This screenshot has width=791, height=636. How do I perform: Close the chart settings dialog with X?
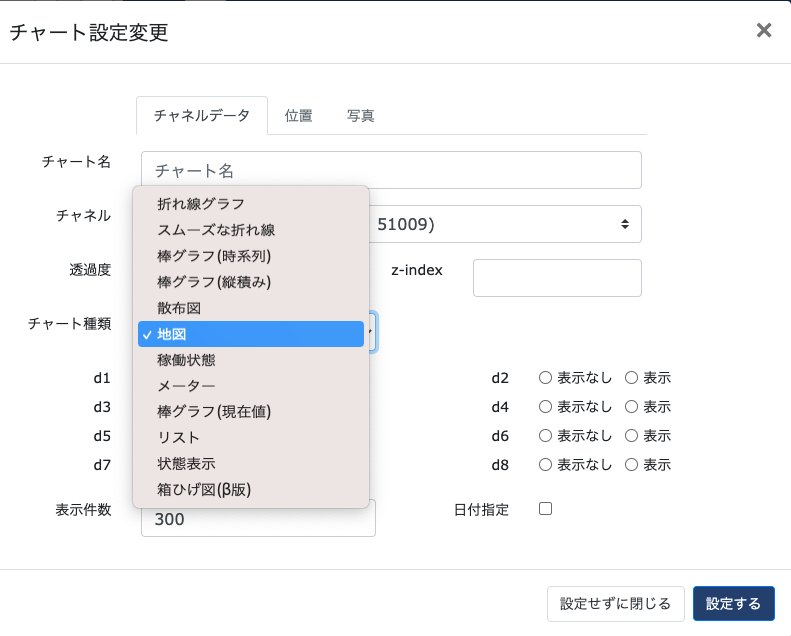(764, 31)
